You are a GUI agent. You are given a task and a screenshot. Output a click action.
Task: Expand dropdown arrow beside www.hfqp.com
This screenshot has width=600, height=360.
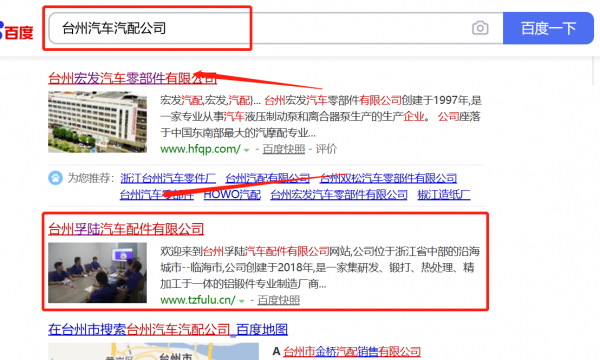pyautogui.click(x=246, y=150)
